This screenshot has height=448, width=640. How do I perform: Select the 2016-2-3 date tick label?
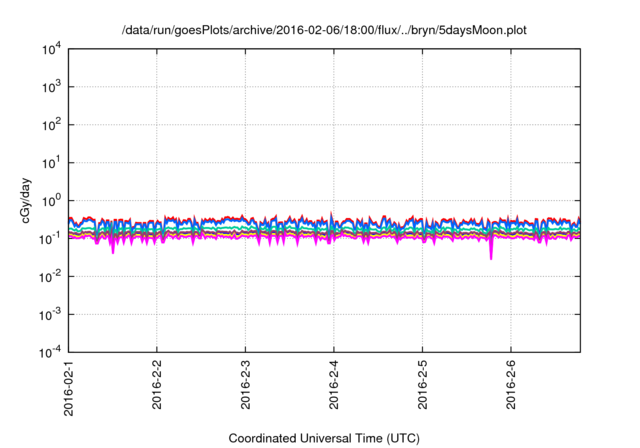point(245,384)
